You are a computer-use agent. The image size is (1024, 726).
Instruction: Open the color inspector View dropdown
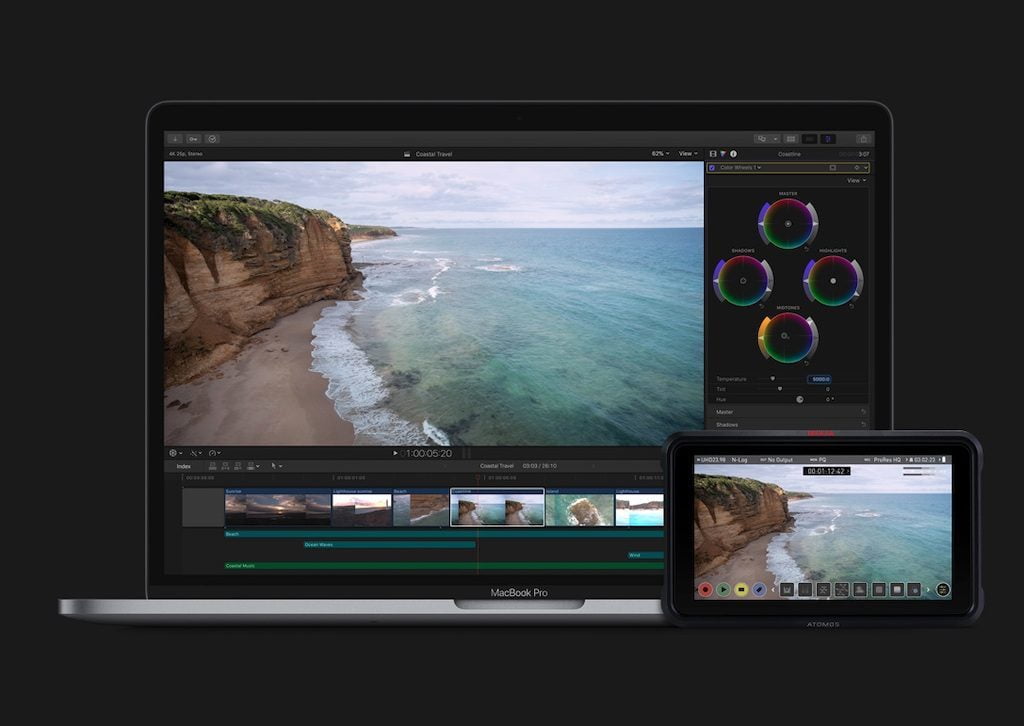[857, 181]
